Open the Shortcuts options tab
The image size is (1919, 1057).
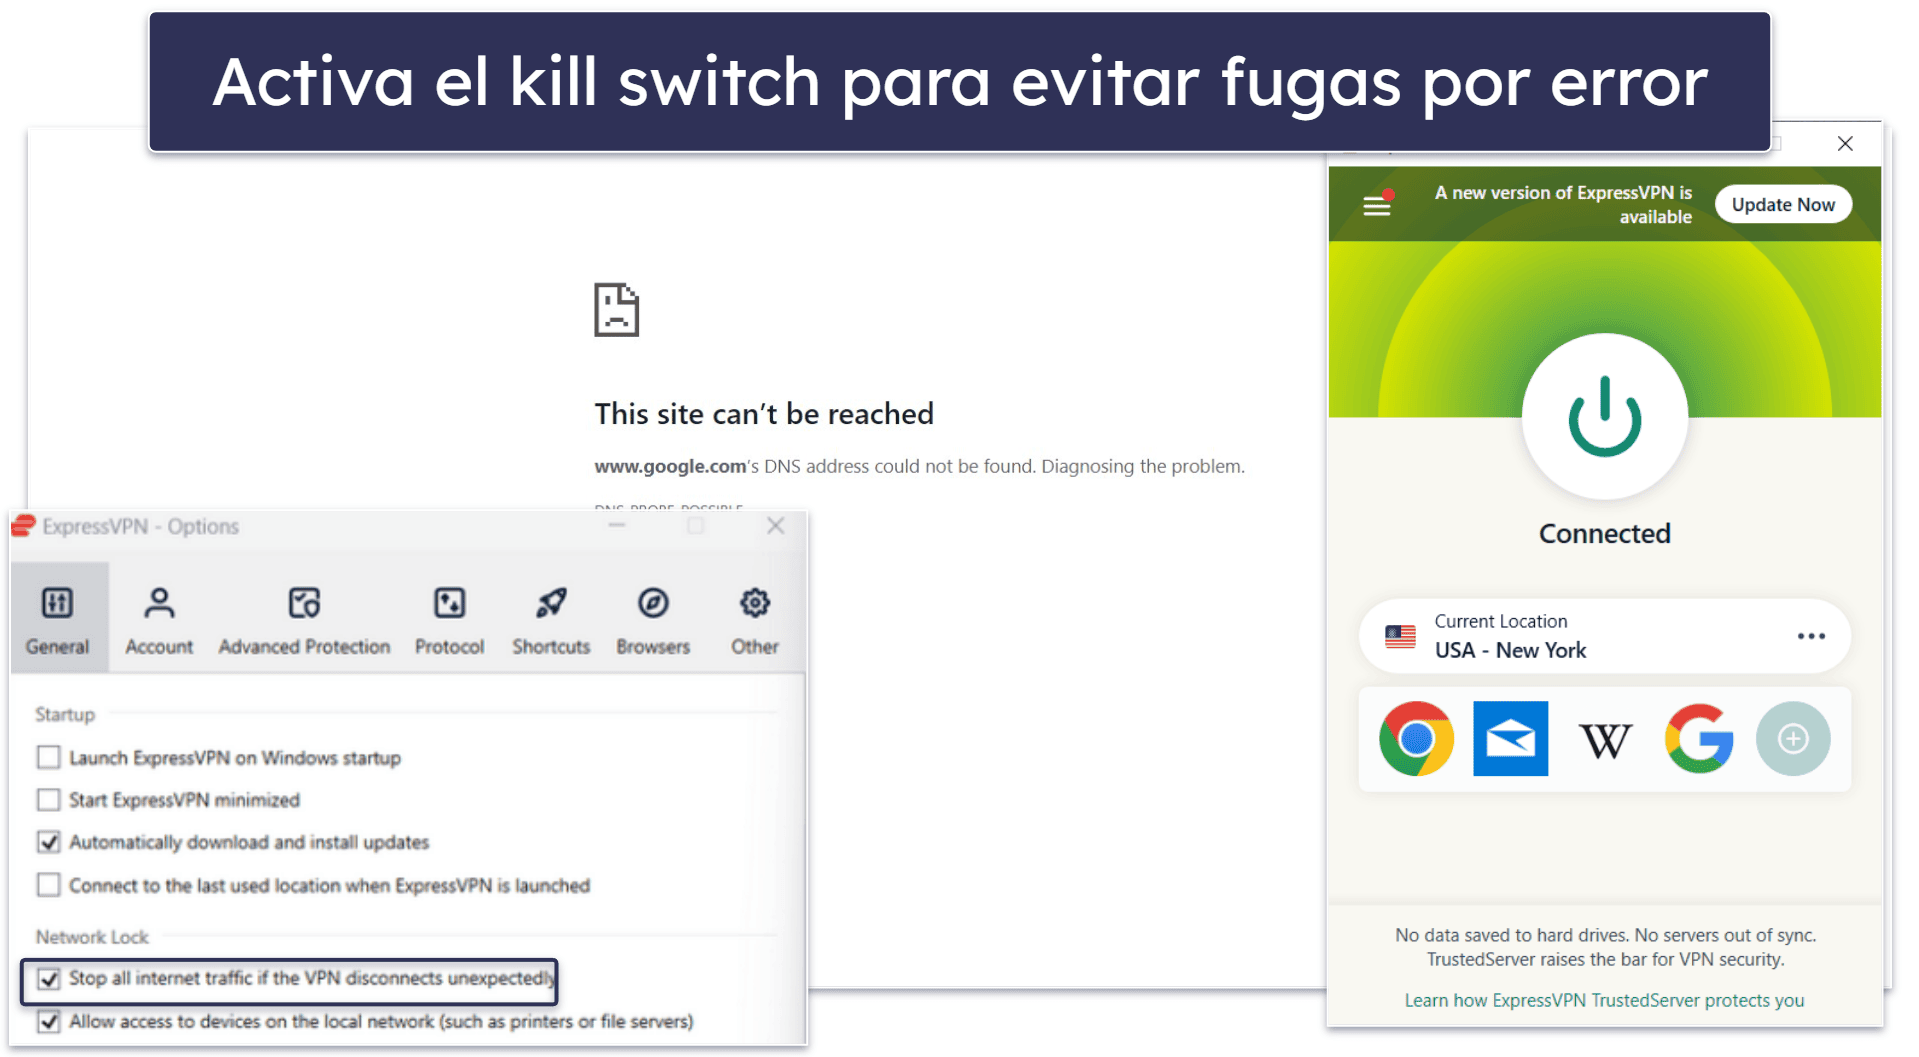(x=551, y=620)
